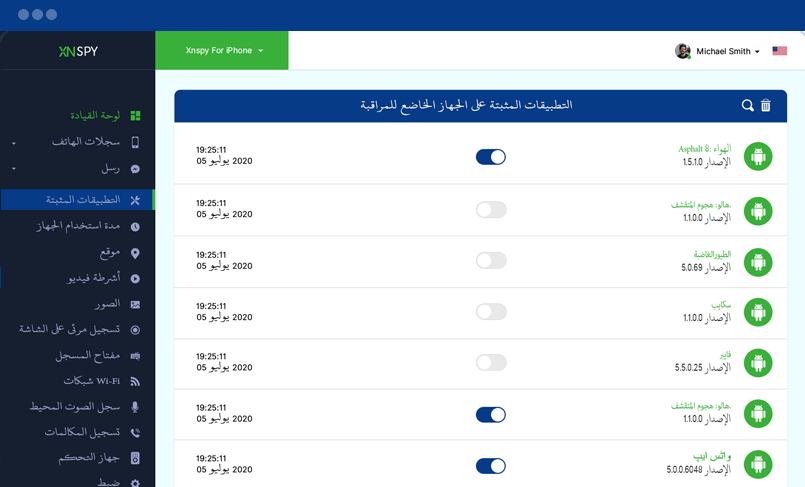Click the clock icon for مدة استخدام الجهاز

coord(135,227)
